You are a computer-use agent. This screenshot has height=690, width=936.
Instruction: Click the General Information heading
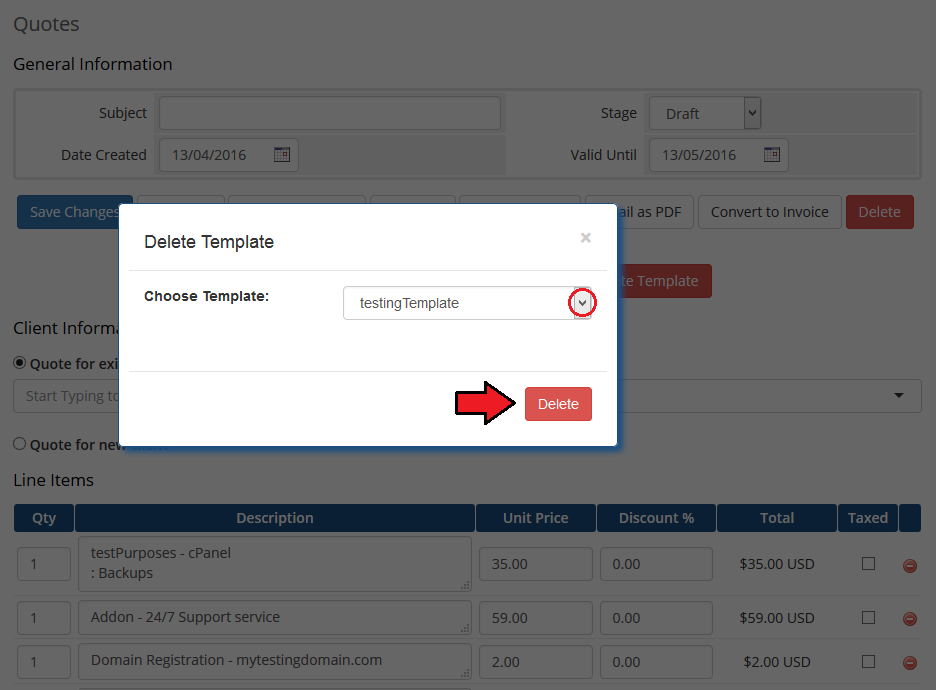pyautogui.click(x=93, y=64)
